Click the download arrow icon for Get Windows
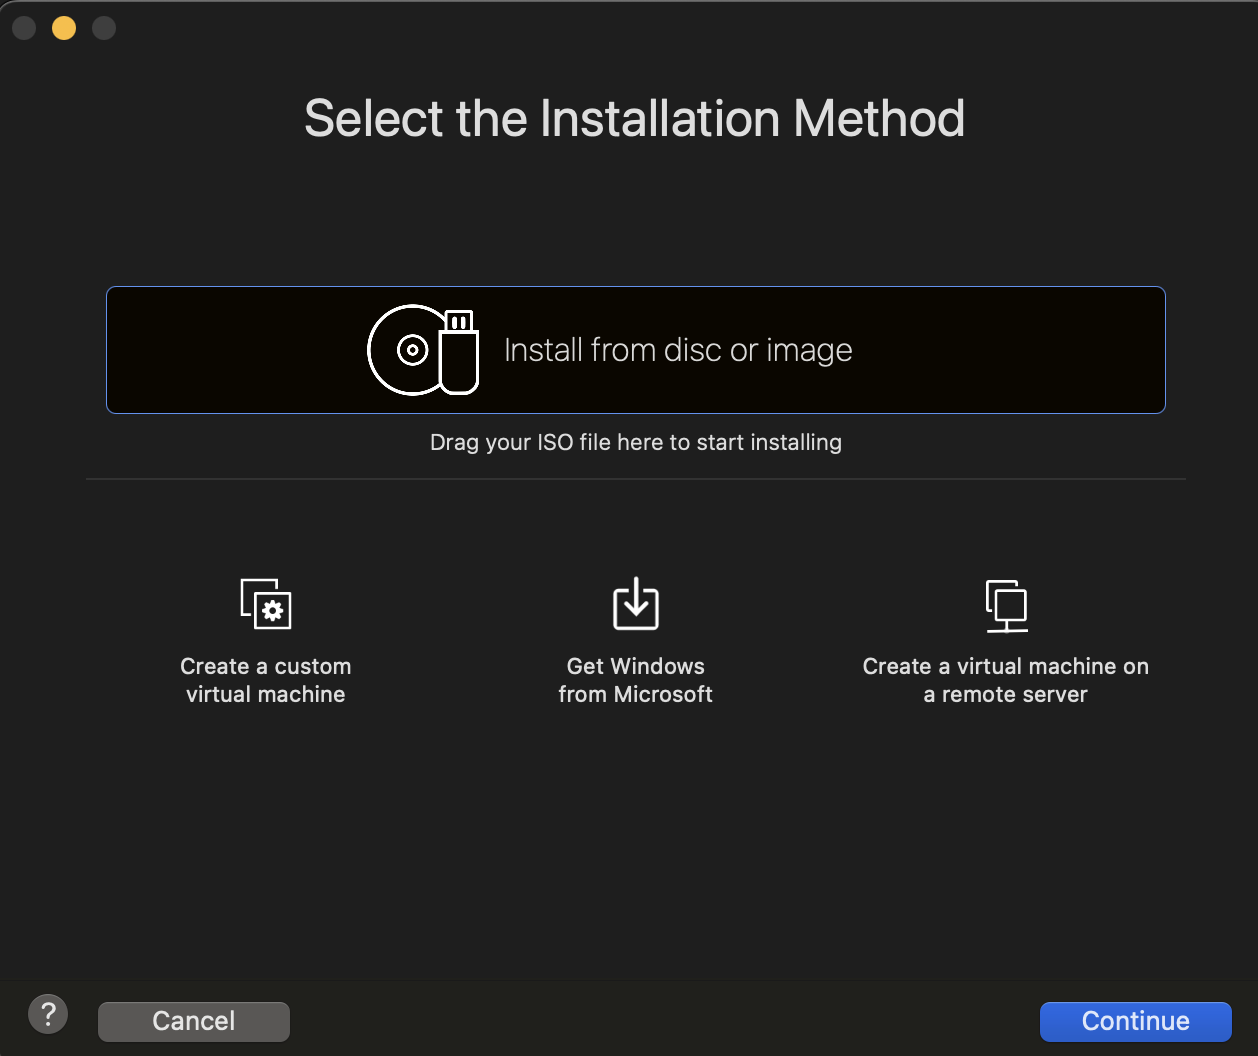Viewport: 1258px width, 1056px height. pos(635,604)
